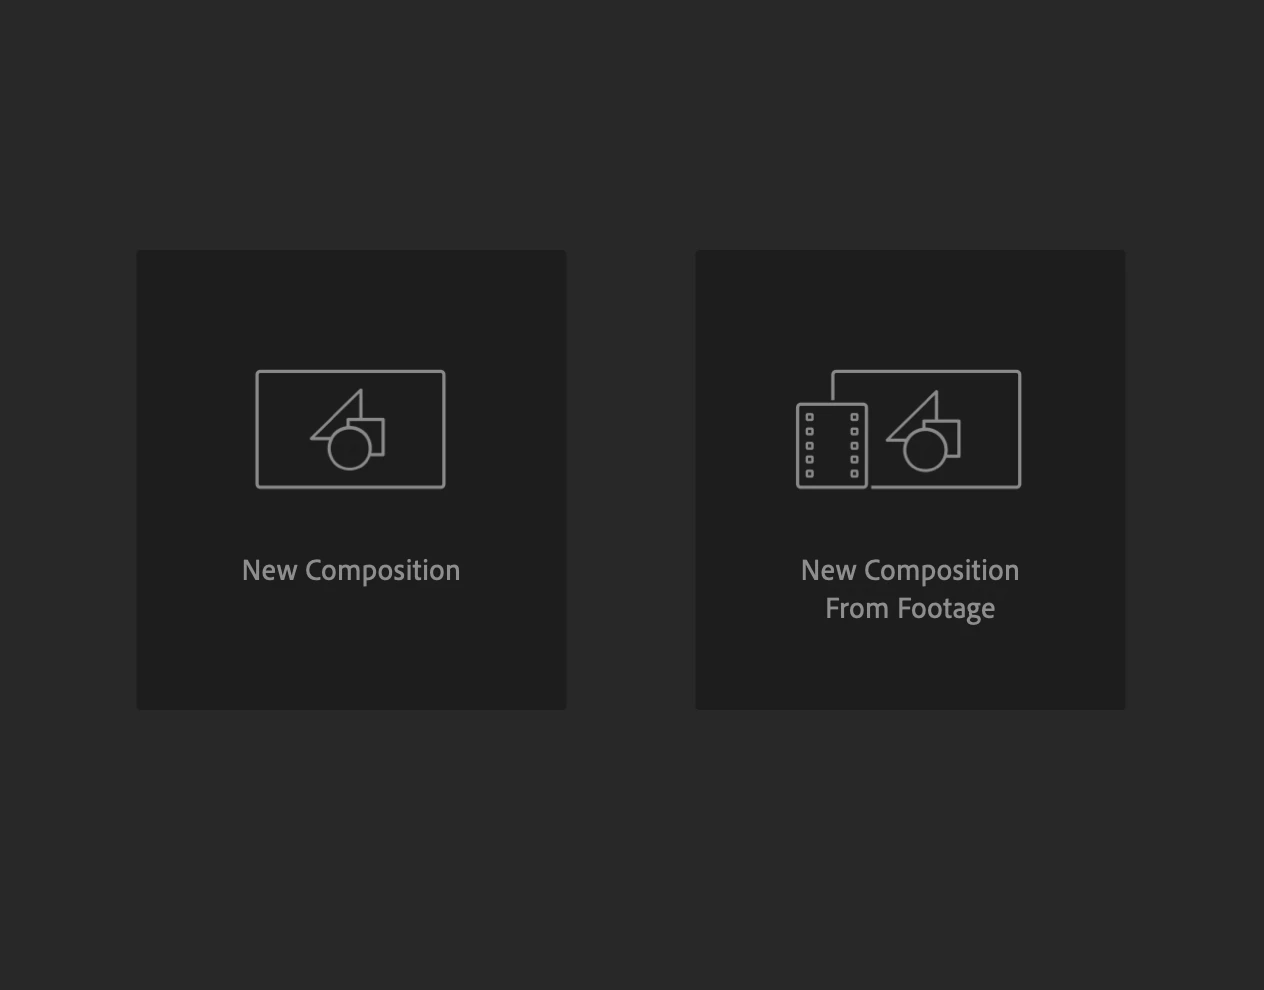Click empty panel gap between the two cards
The width and height of the screenshot is (1264, 990).
coord(631,480)
